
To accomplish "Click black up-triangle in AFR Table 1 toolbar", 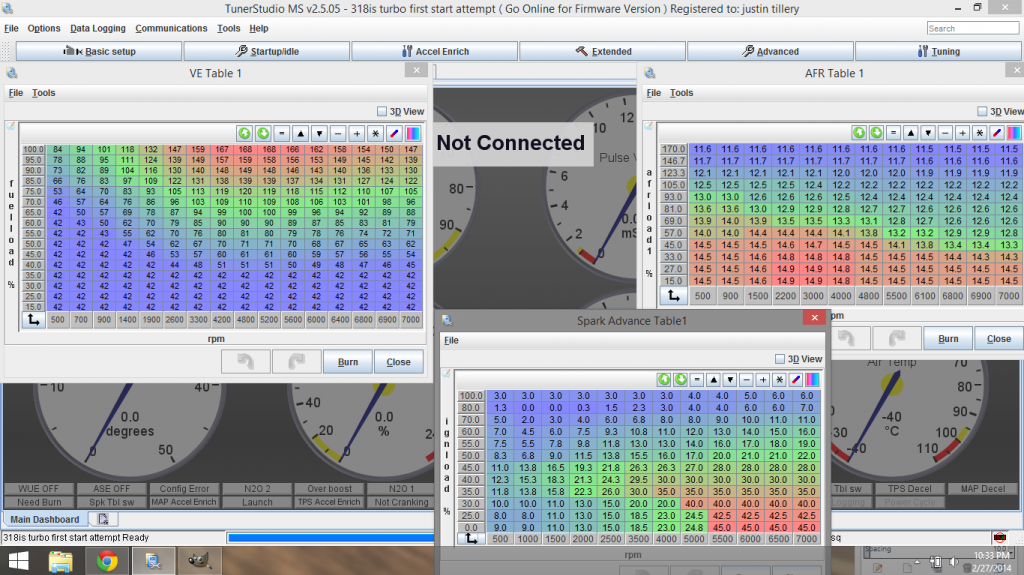I will click(910, 133).
